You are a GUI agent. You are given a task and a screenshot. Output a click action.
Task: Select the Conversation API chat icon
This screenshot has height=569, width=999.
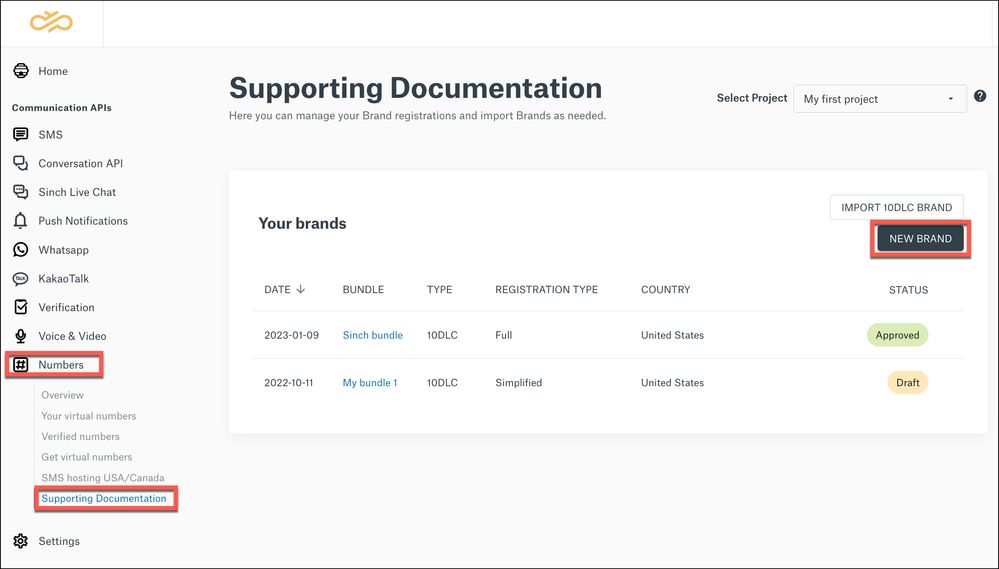coord(20,163)
